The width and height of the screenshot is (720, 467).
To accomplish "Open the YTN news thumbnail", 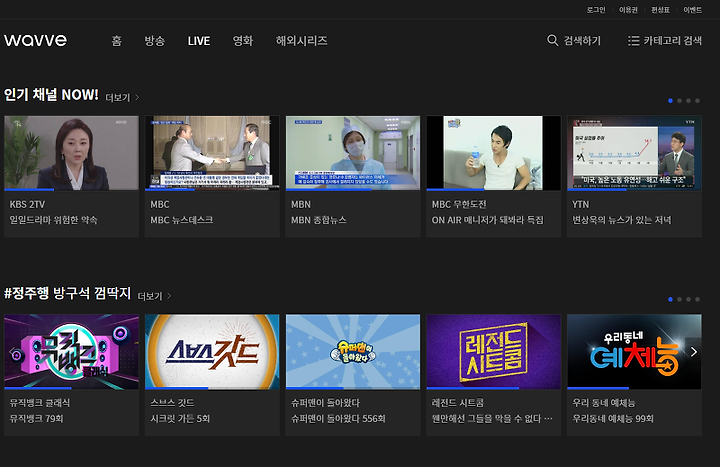I will [634, 152].
